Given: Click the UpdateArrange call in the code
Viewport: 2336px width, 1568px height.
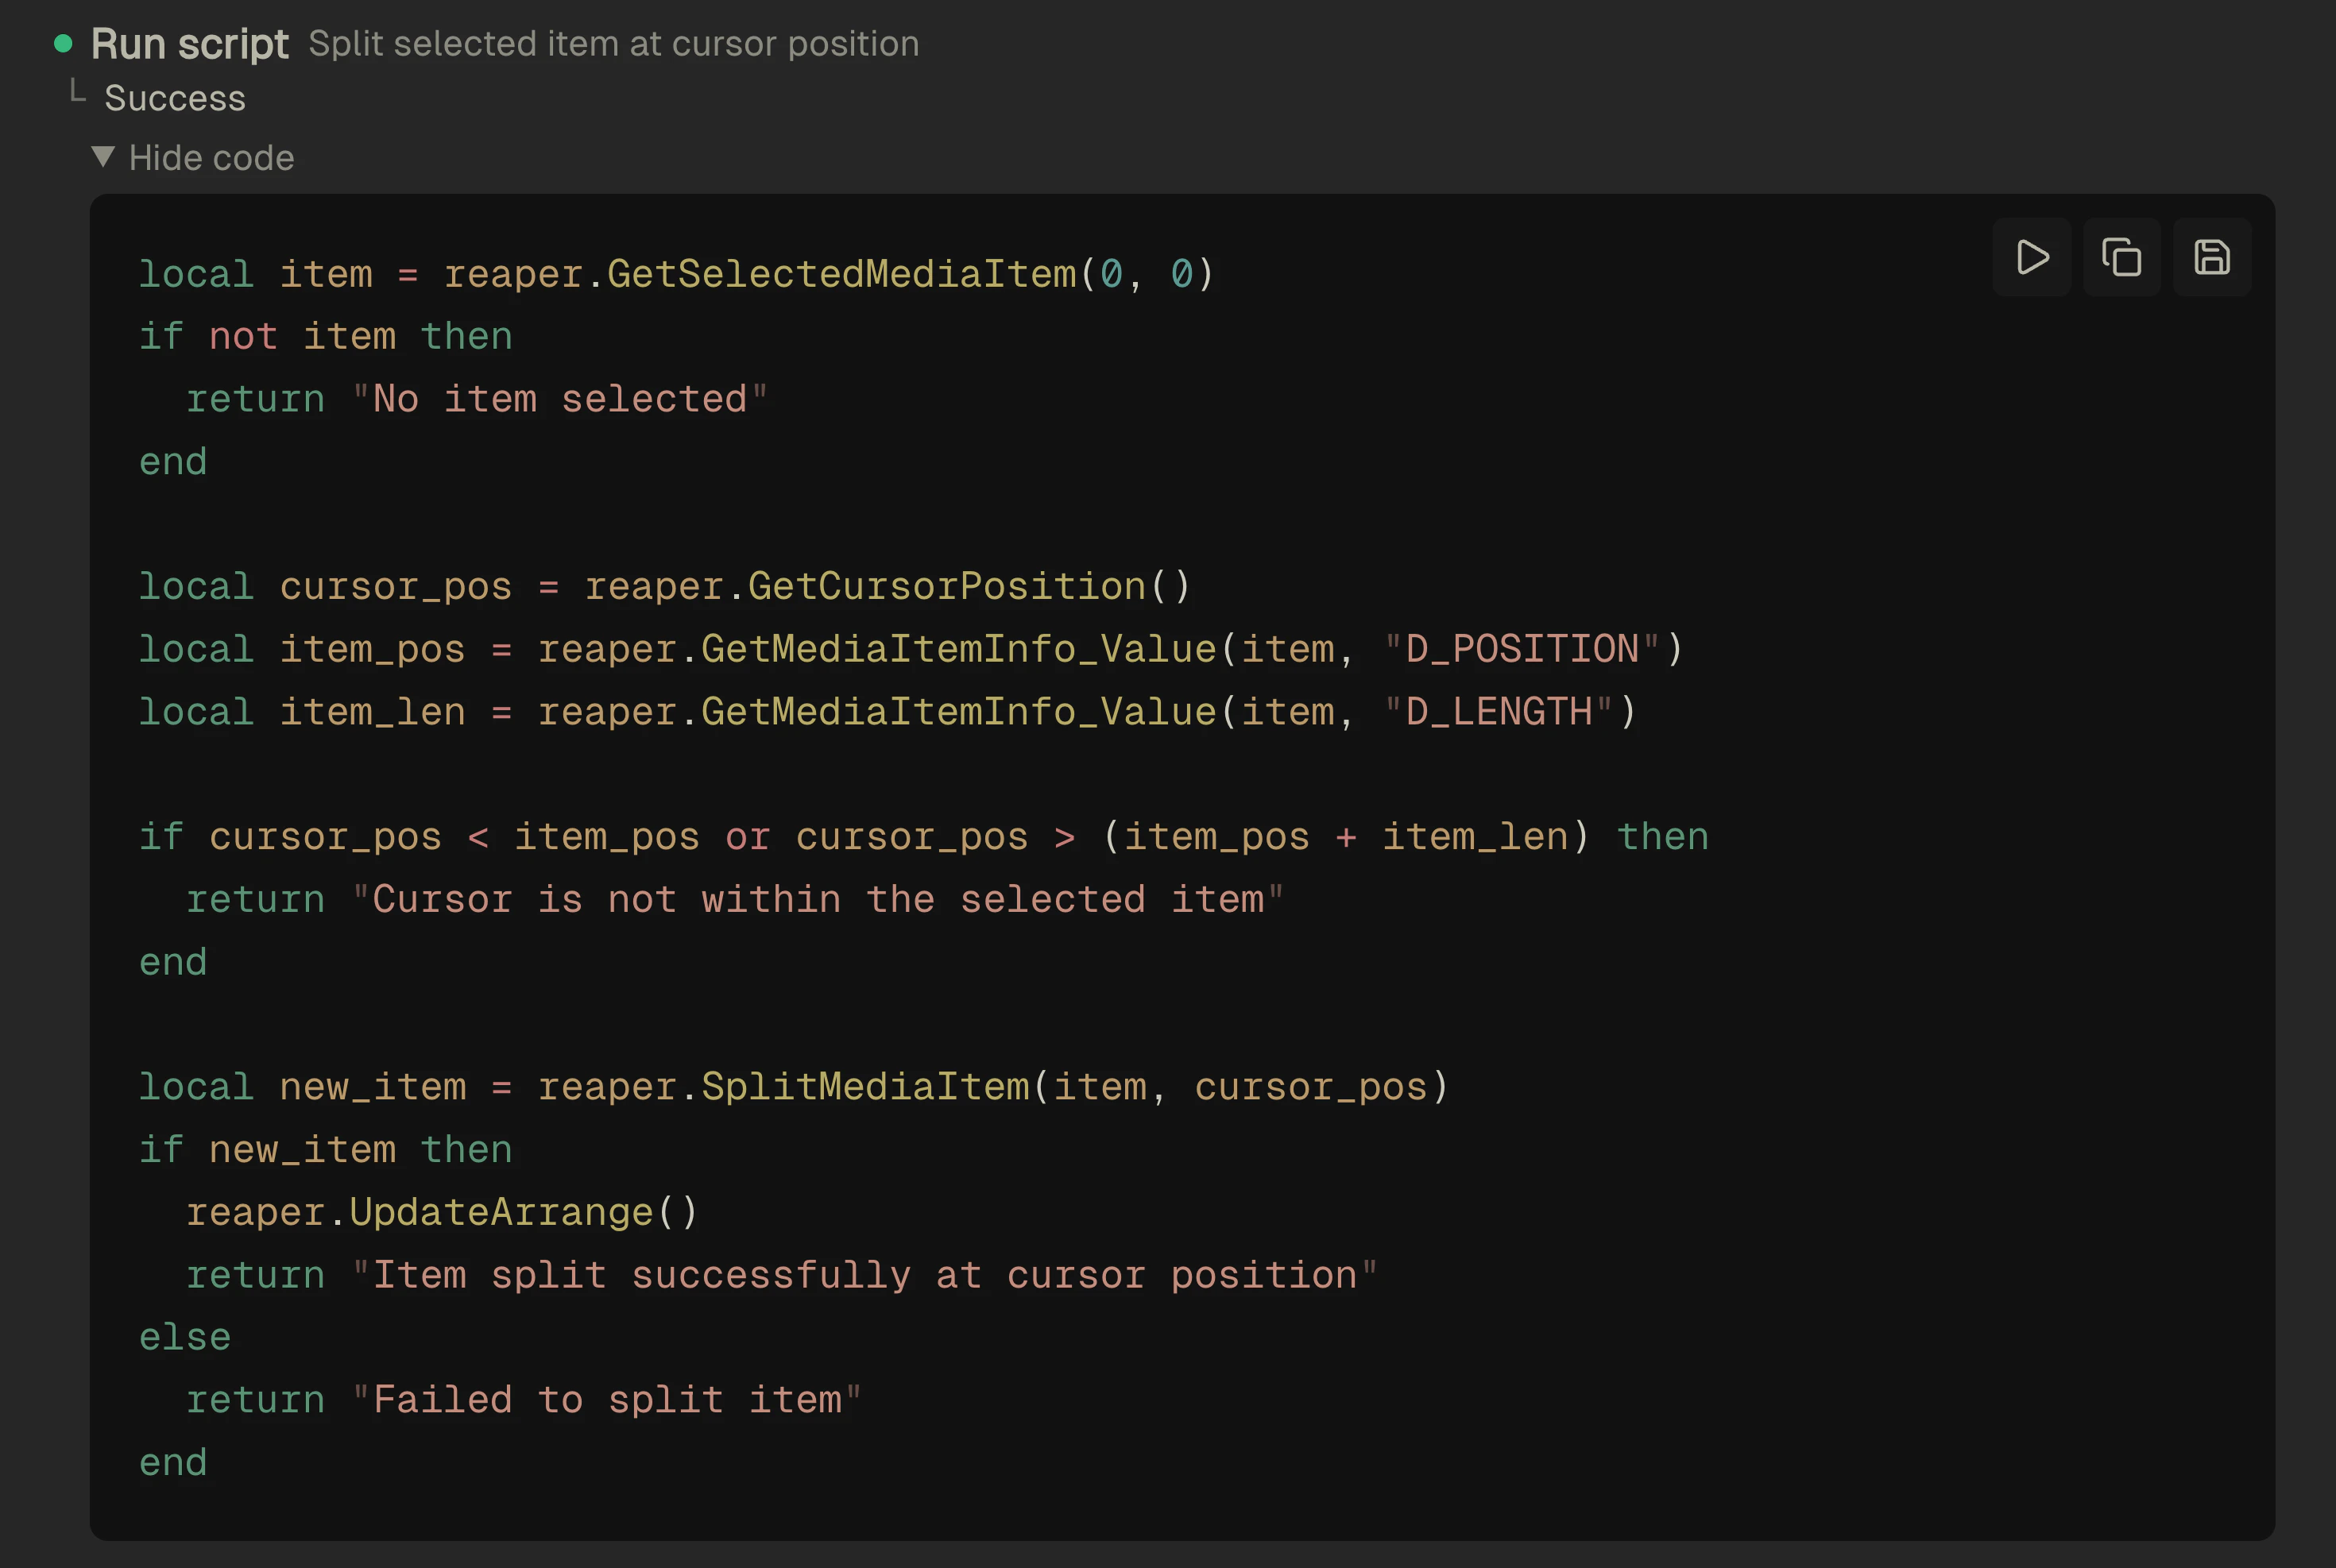Looking at the screenshot, I should (500, 1212).
